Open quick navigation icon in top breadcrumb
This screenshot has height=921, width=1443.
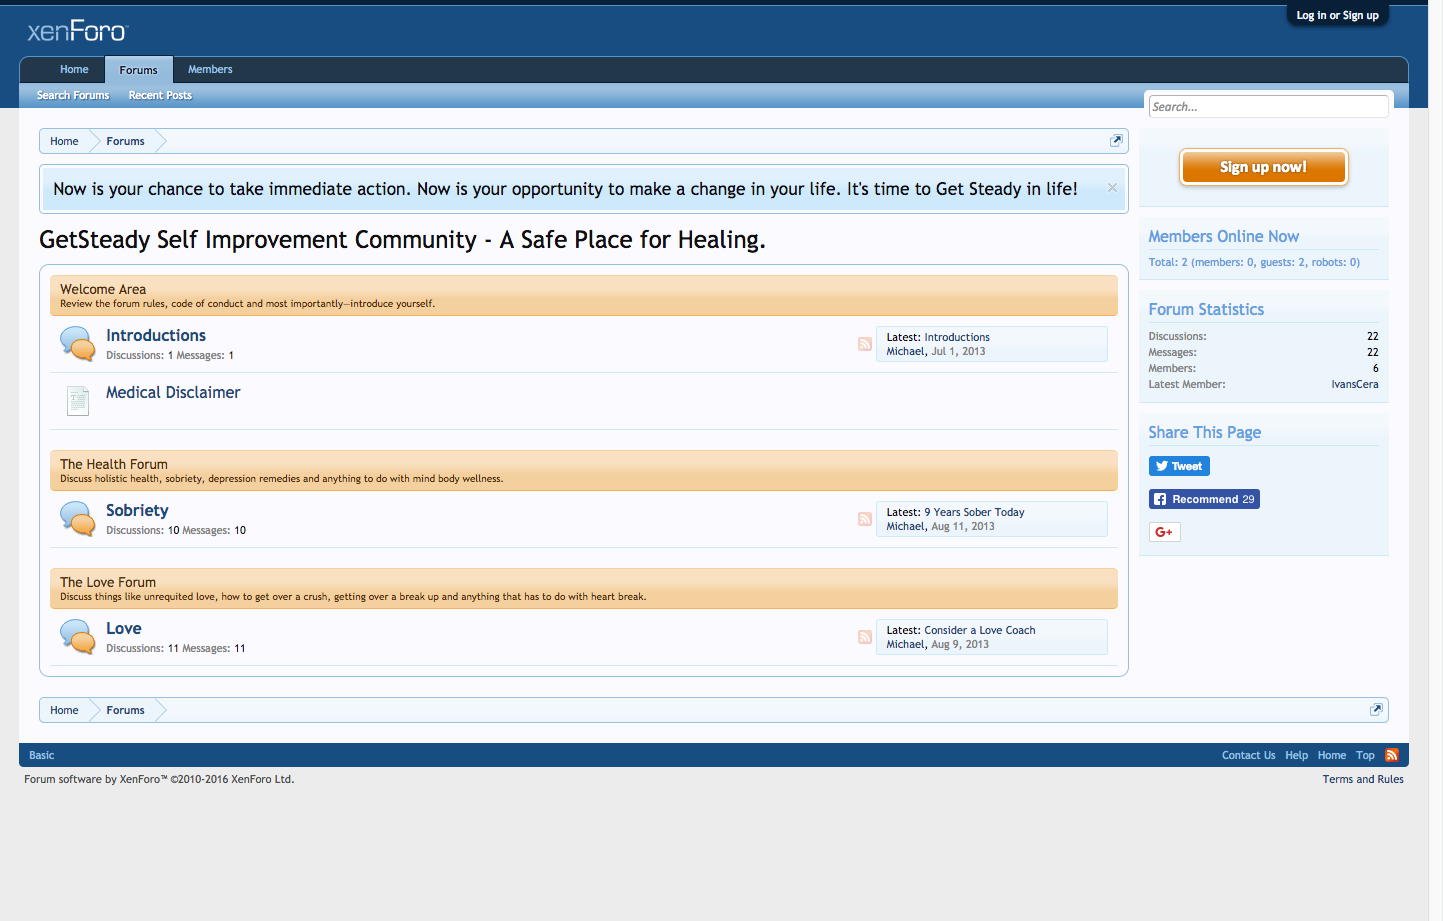(x=1116, y=141)
